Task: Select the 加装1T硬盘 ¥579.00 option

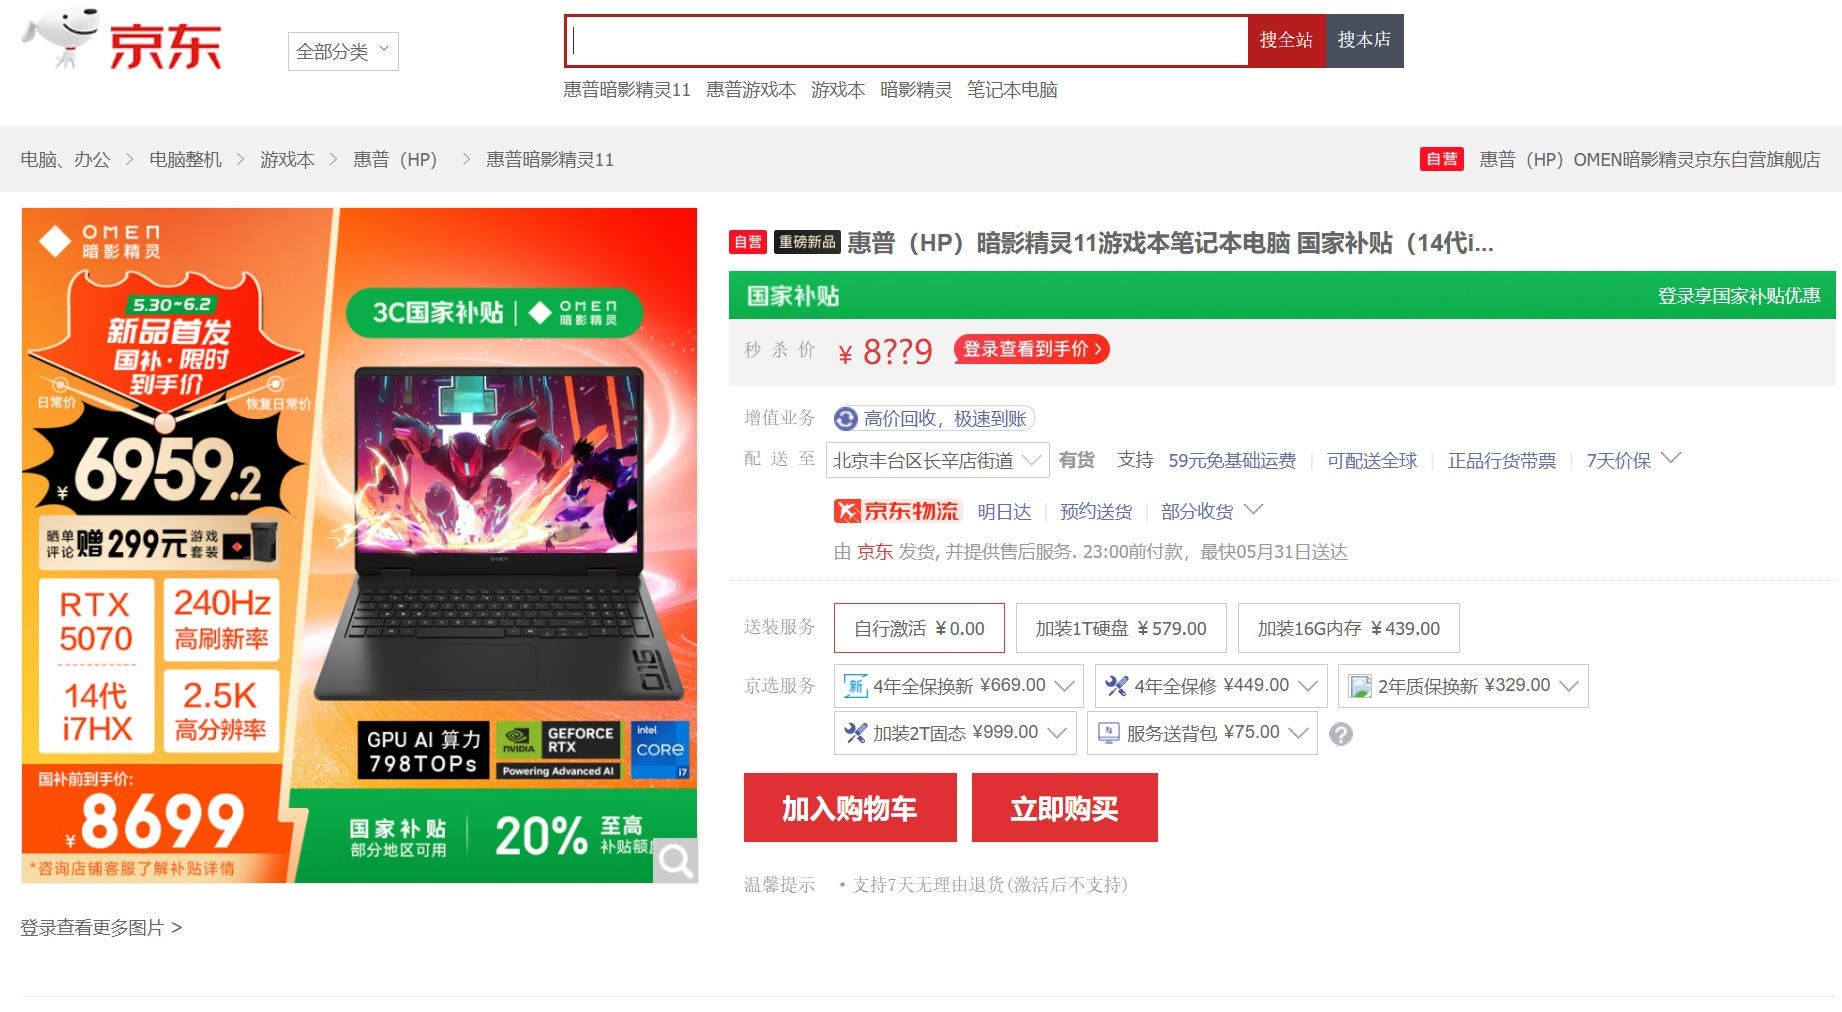Action: pos(1120,628)
